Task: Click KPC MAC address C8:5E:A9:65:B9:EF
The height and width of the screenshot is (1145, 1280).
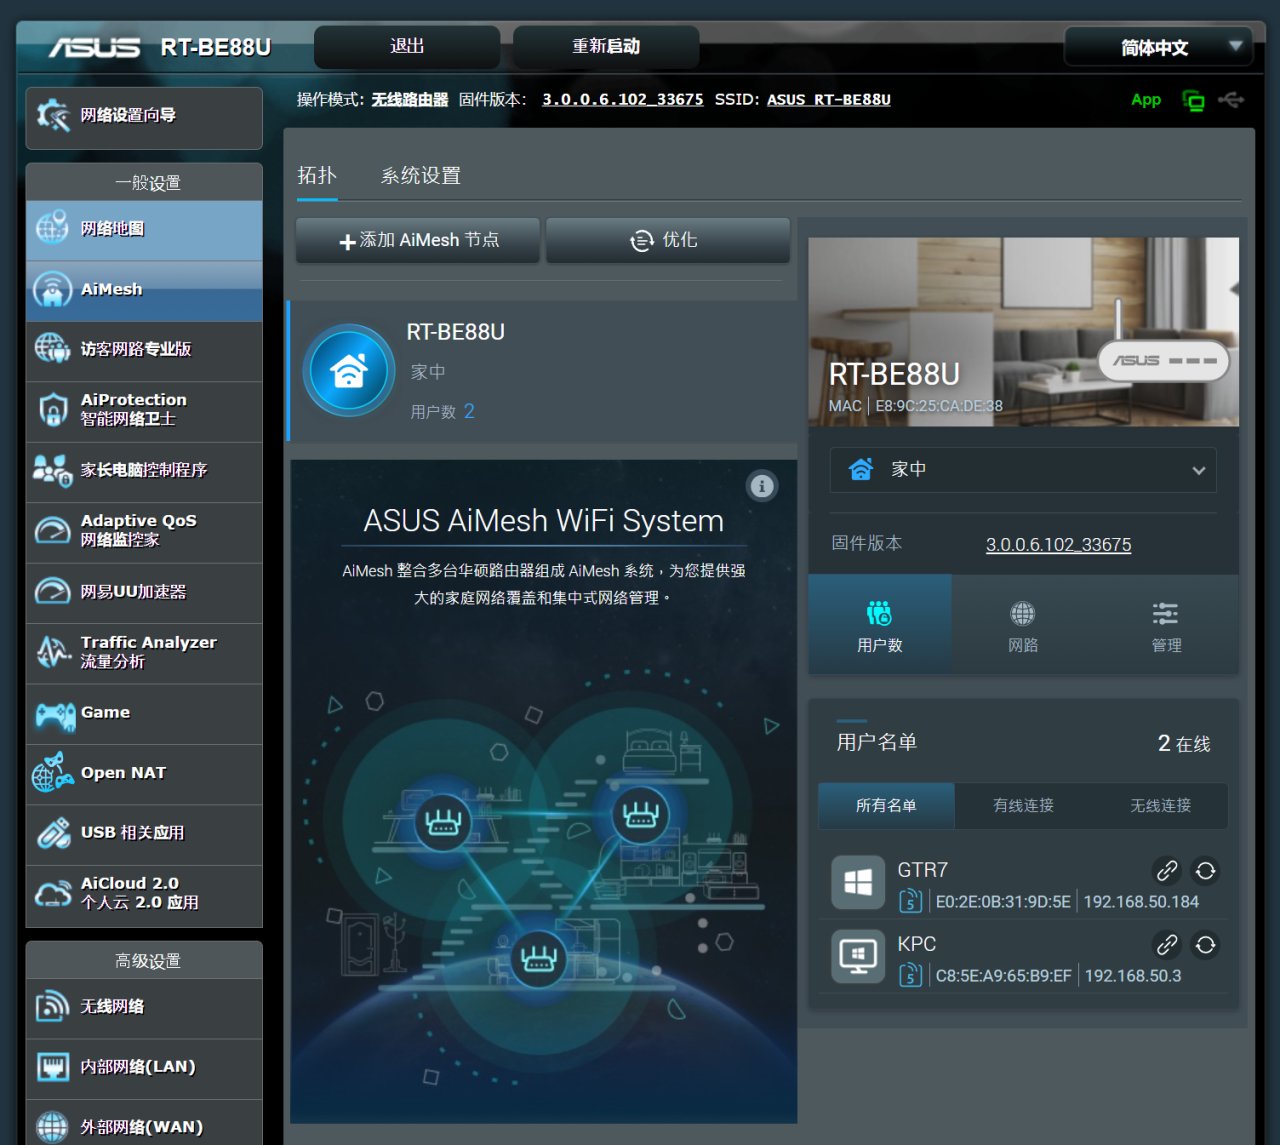Action: tap(1003, 976)
